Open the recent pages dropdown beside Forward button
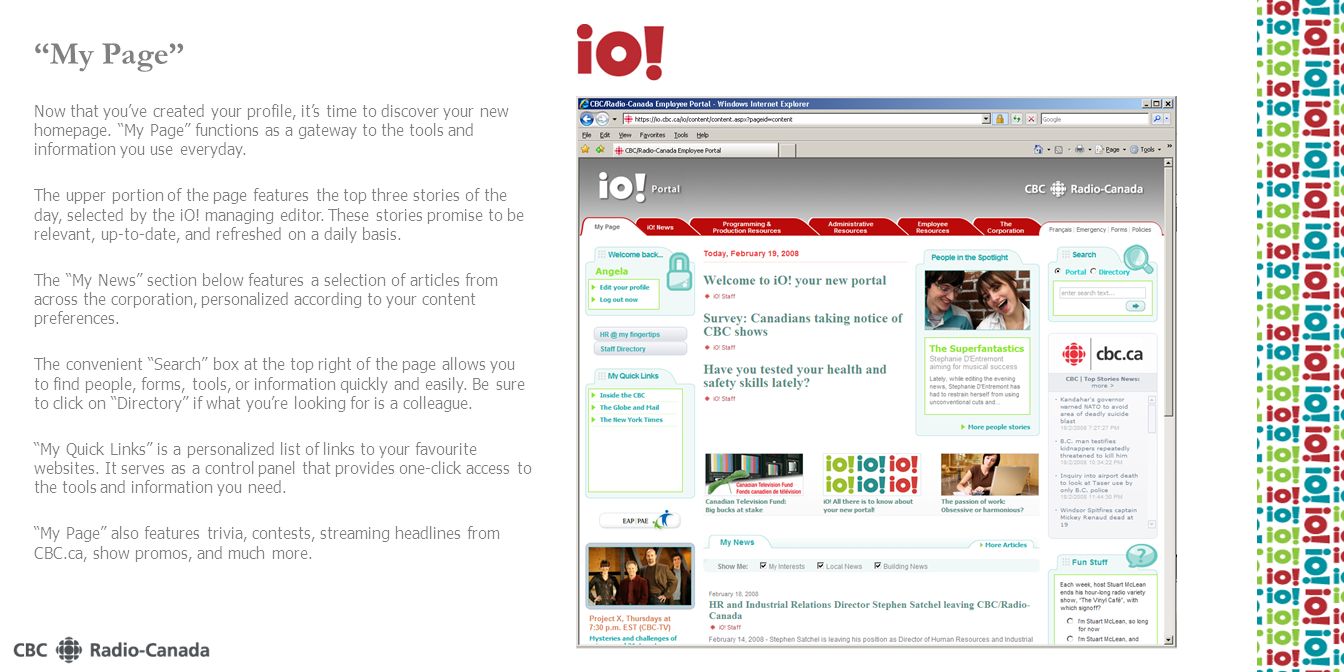Viewport: 1344px width, 672px height. [614, 119]
